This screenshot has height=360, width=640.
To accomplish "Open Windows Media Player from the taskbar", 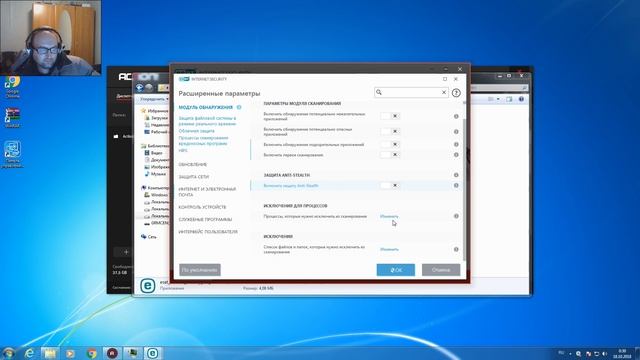I will click(70, 353).
